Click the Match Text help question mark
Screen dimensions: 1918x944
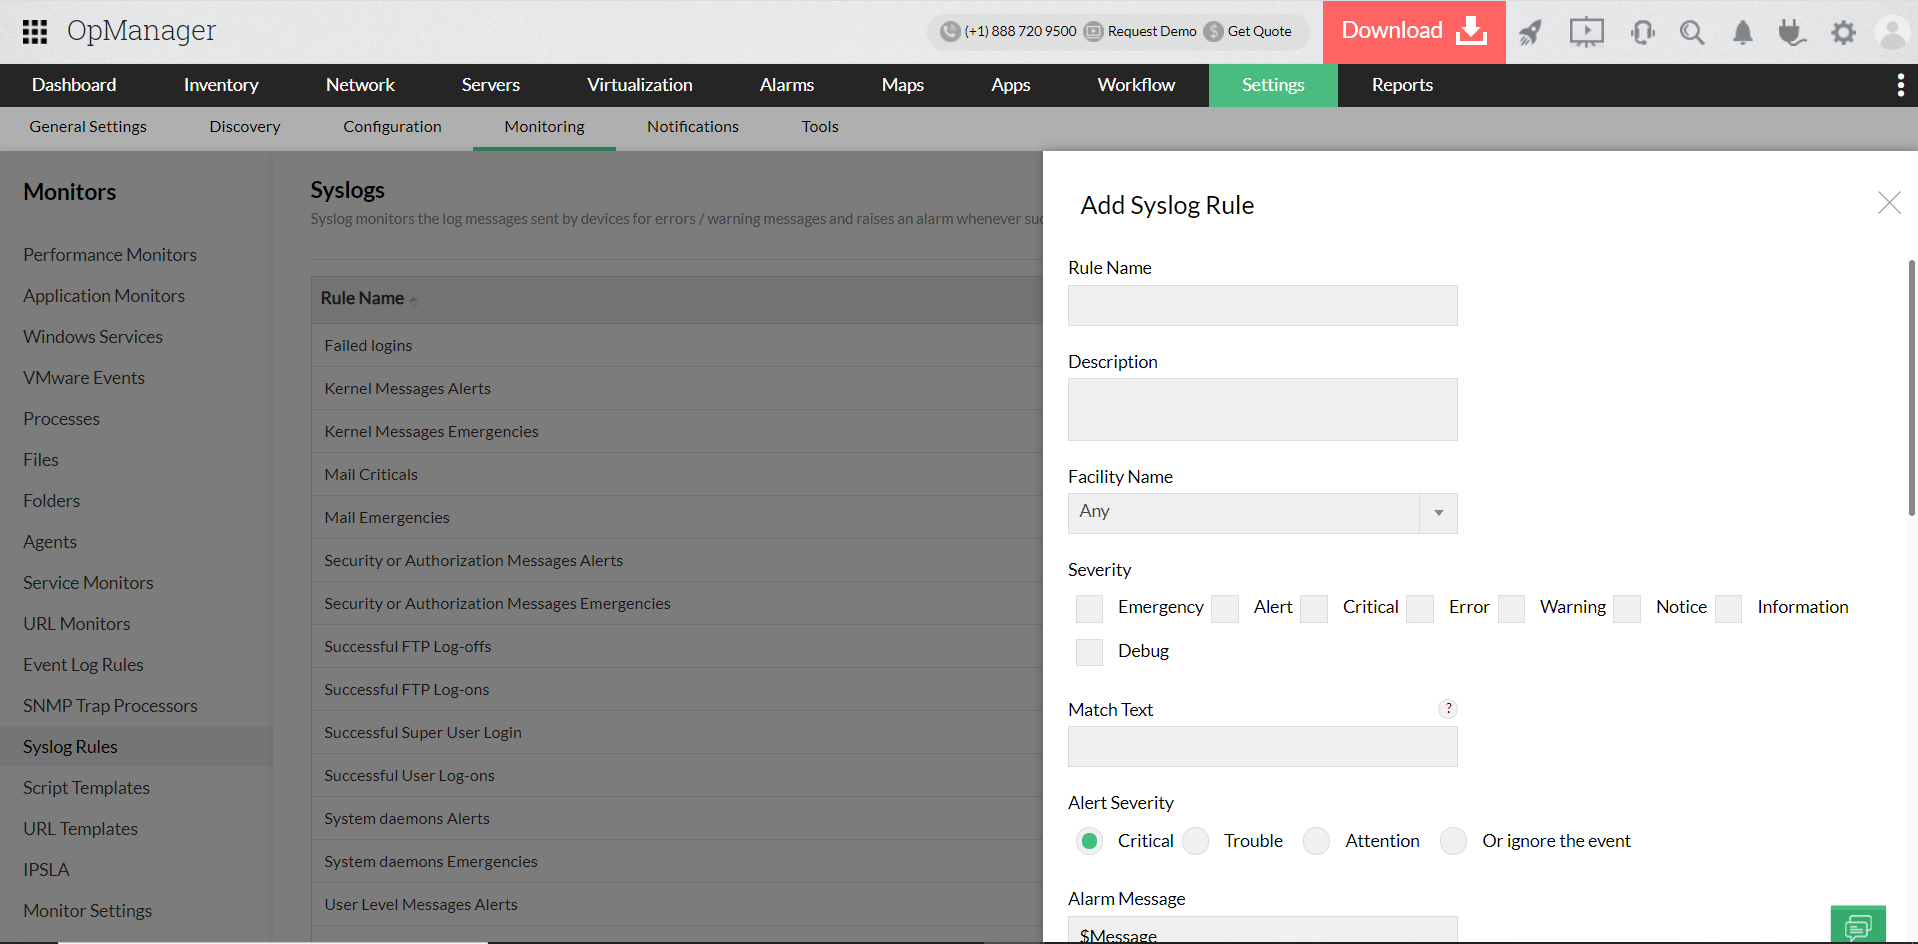click(1447, 709)
